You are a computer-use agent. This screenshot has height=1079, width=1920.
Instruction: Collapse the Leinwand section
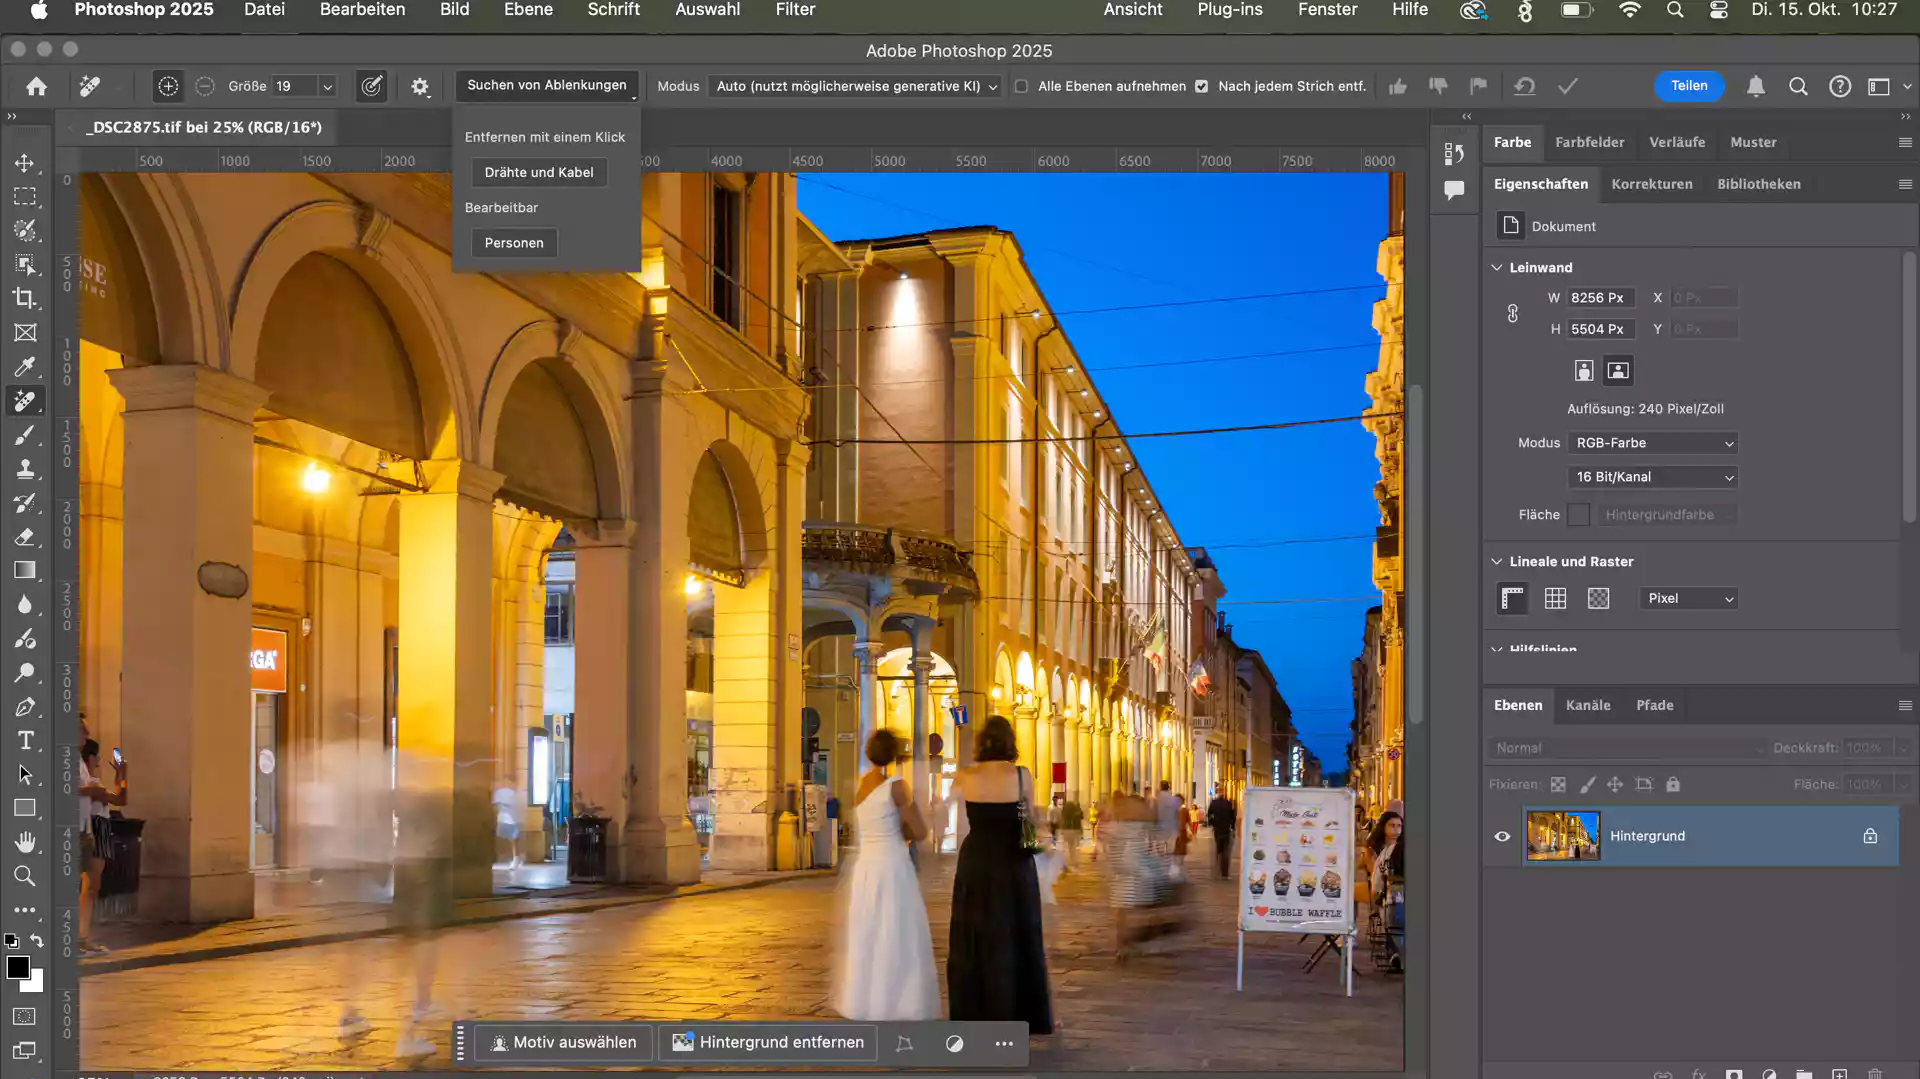1497,267
